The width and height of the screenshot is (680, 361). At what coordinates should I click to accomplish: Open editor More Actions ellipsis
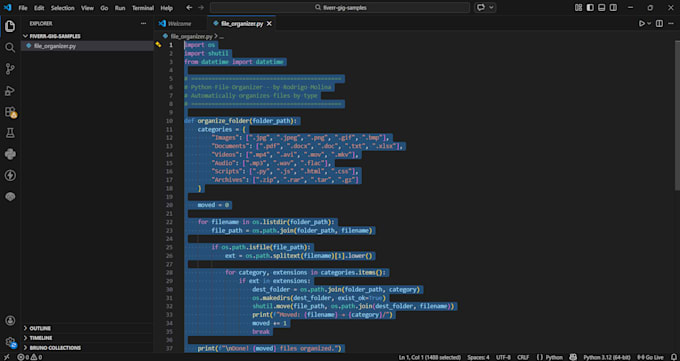point(671,23)
